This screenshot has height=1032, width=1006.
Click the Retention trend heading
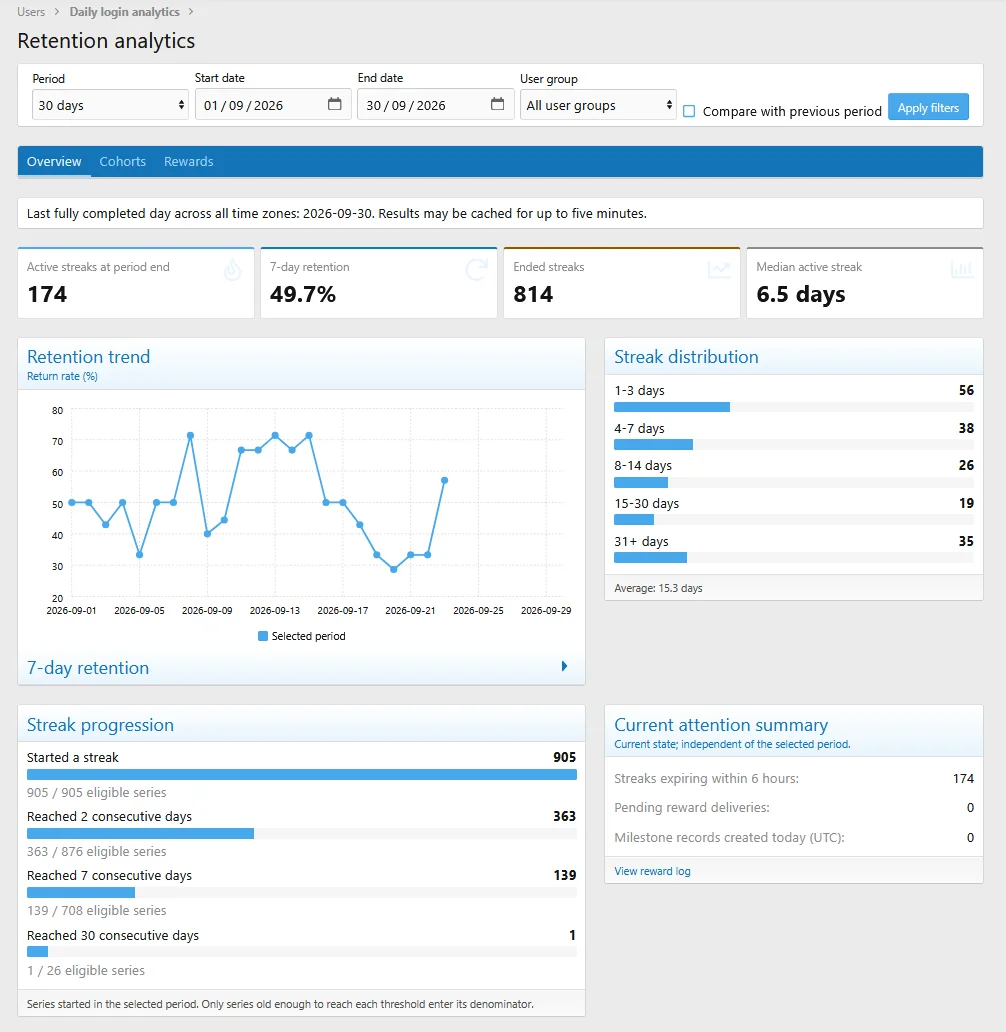pos(88,357)
